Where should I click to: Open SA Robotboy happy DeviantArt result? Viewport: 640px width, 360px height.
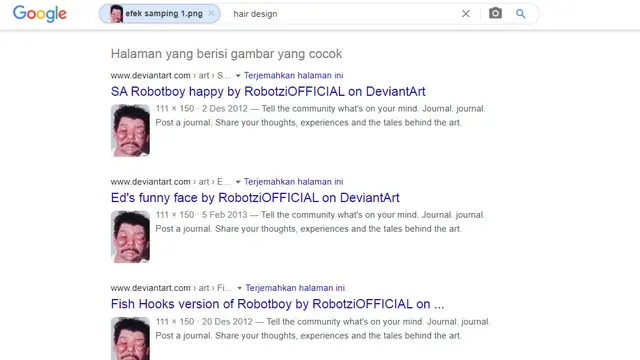(x=268, y=91)
